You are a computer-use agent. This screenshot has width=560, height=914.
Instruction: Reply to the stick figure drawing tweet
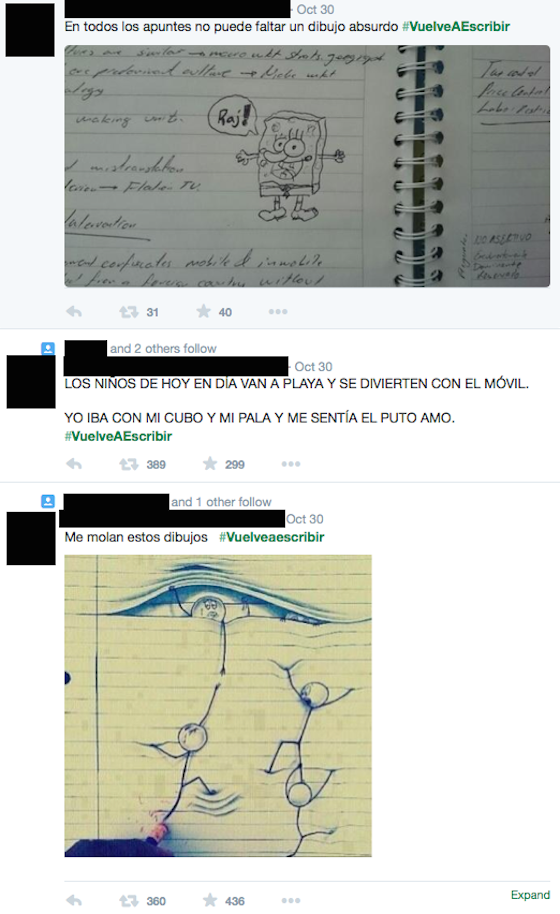(74, 901)
